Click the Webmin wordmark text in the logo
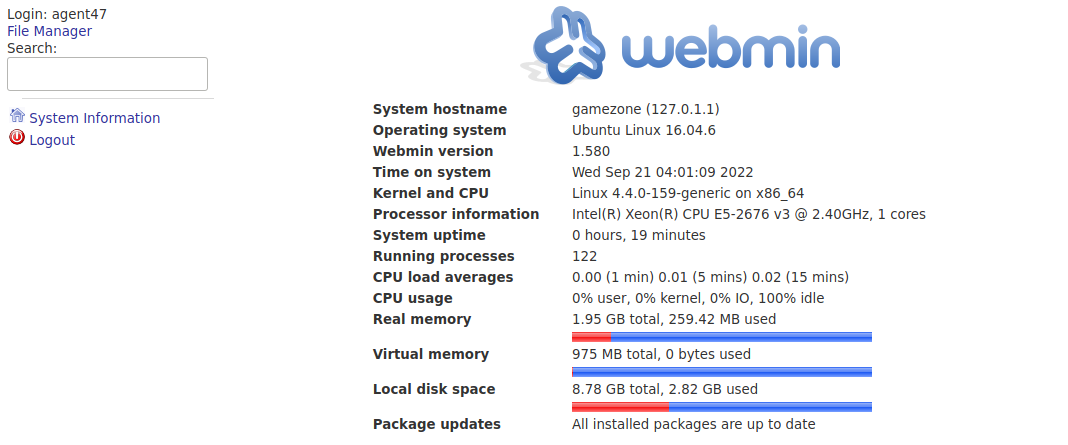The width and height of the screenshot is (1068, 445). point(731,50)
